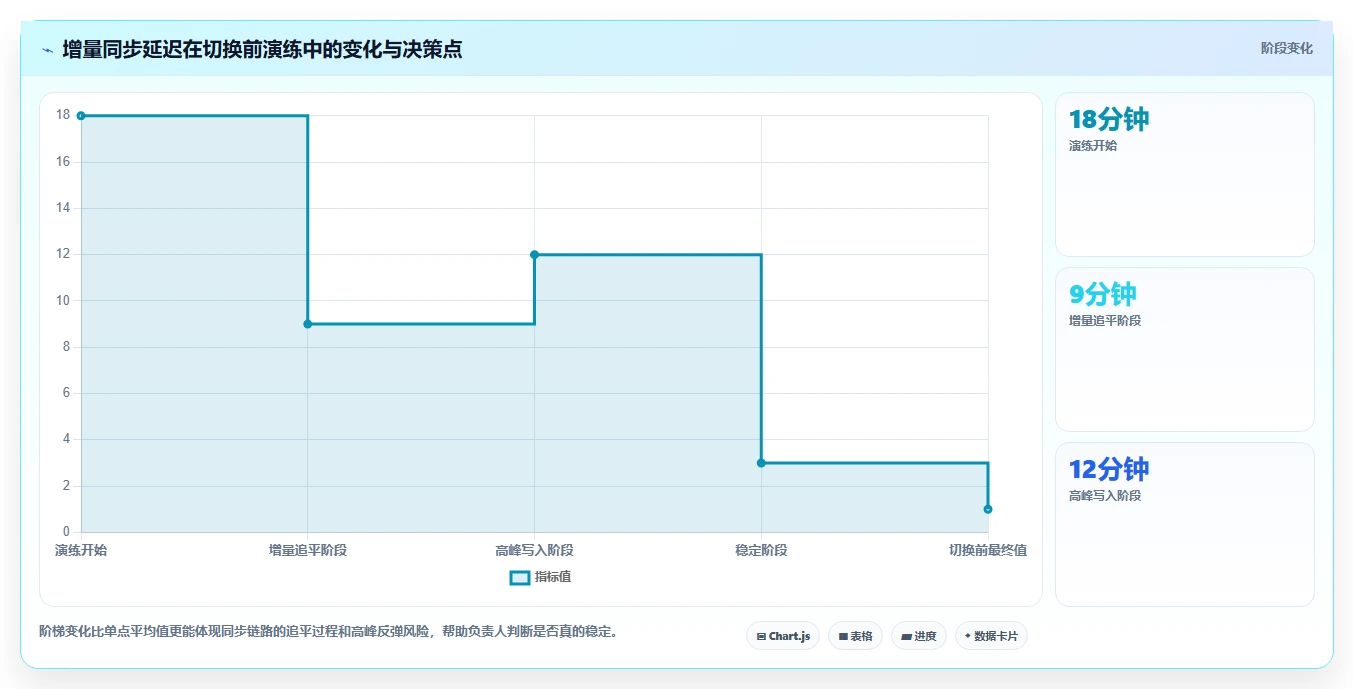This screenshot has width=1354, height=689.
Task: Click the data point at 高峰写入阶段
Action: pyautogui.click(x=534, y=254)
